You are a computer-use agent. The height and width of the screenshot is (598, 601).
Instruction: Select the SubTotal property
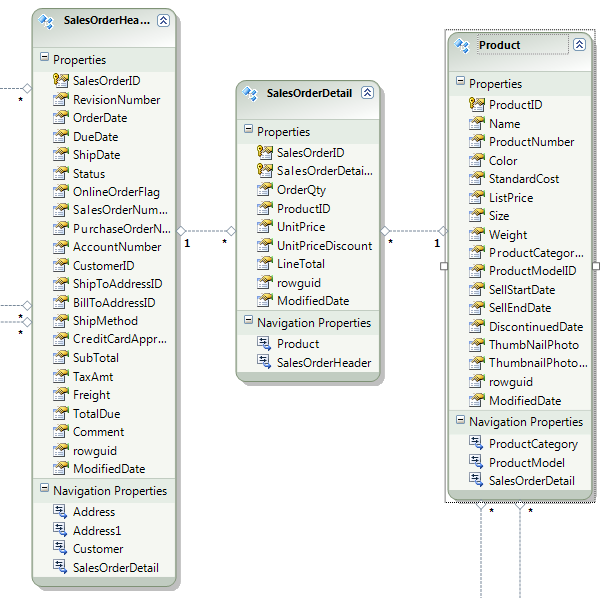[x=96, y=358]
